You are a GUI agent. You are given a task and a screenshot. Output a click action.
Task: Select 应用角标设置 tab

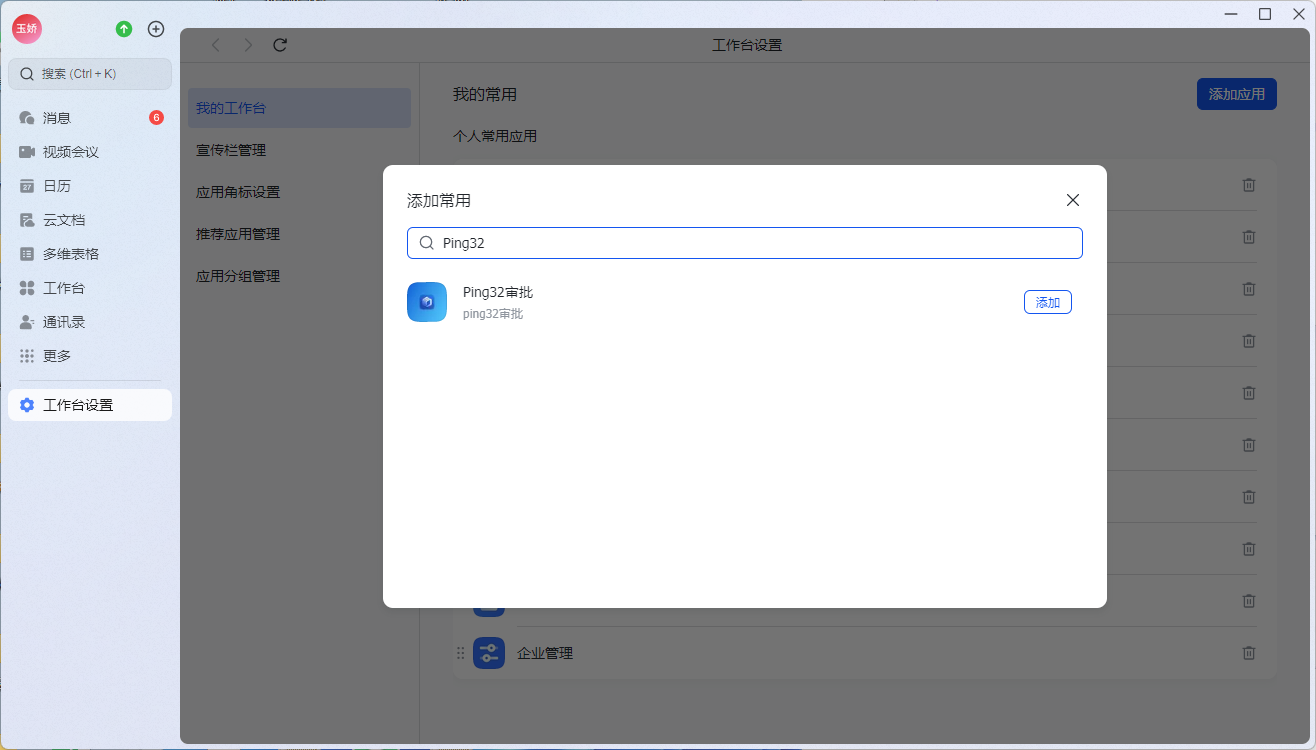(299, 192)
